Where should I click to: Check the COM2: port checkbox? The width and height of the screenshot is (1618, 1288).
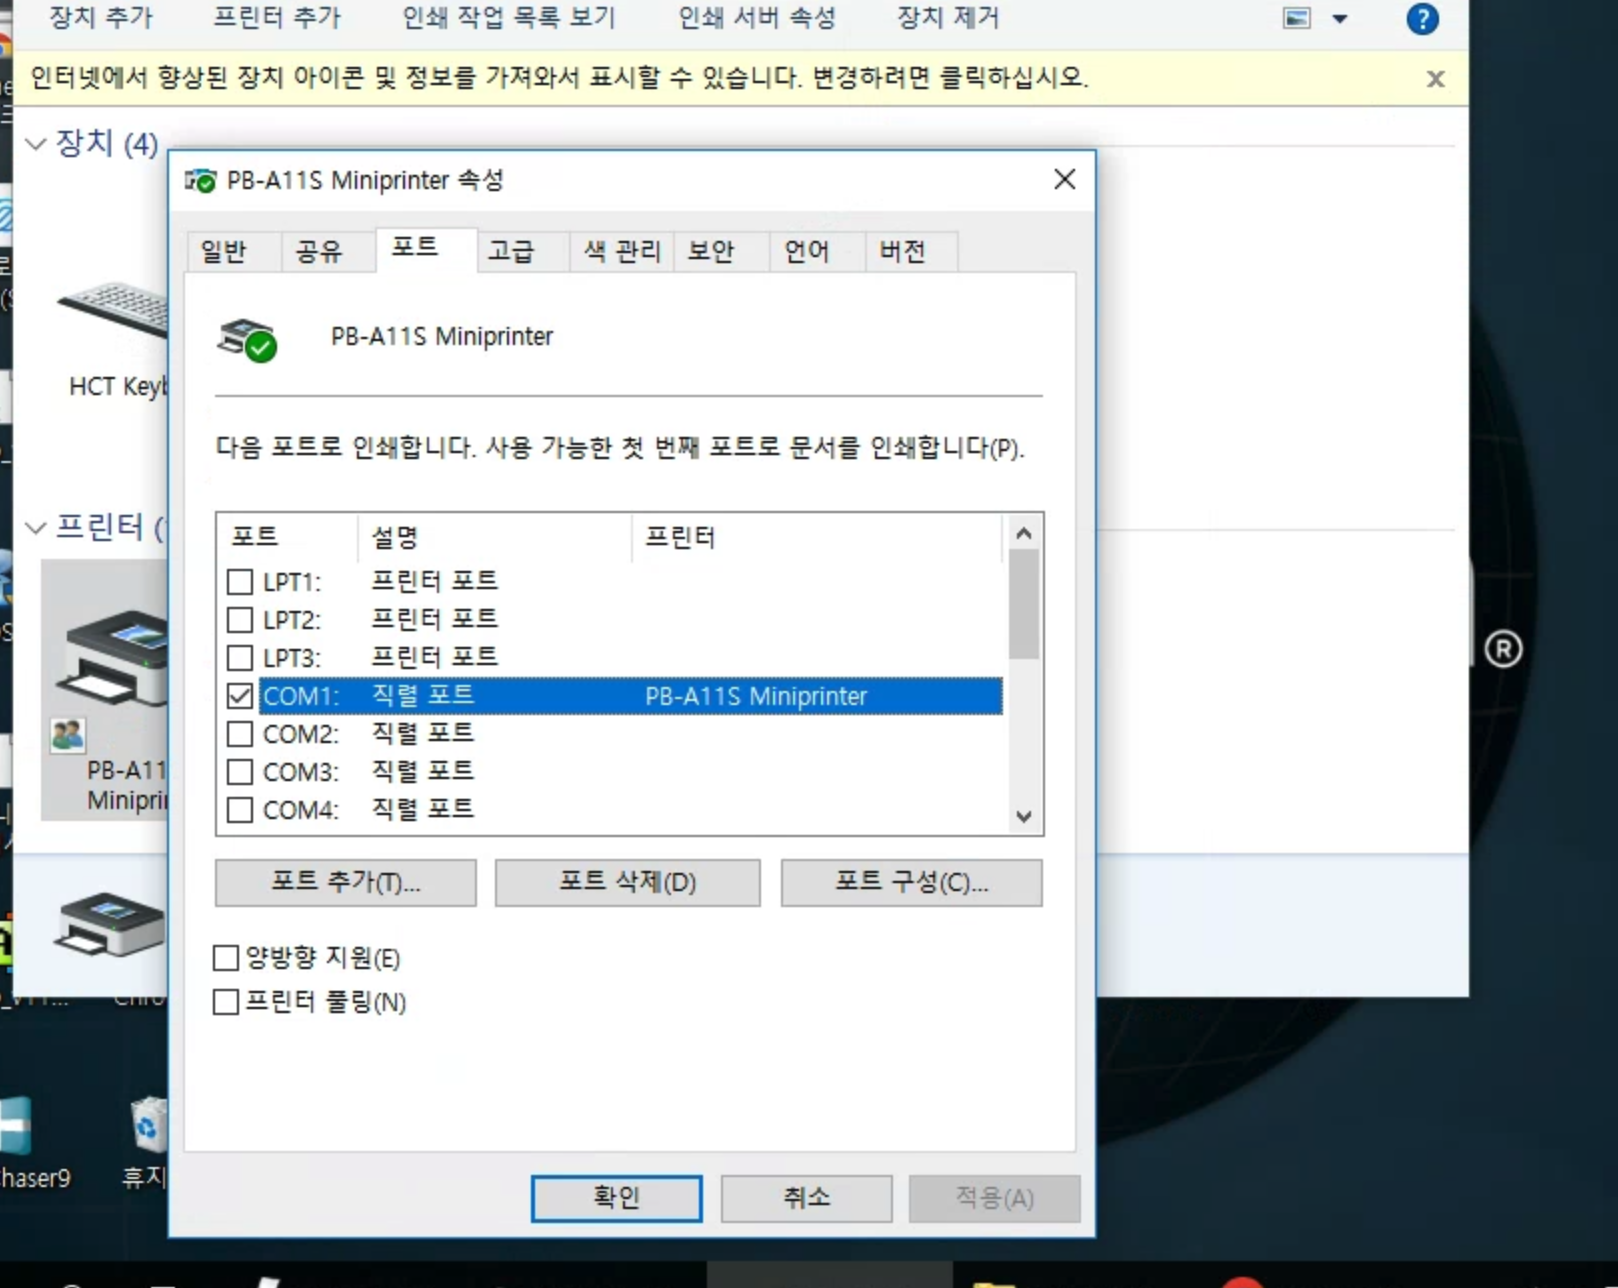240,734
